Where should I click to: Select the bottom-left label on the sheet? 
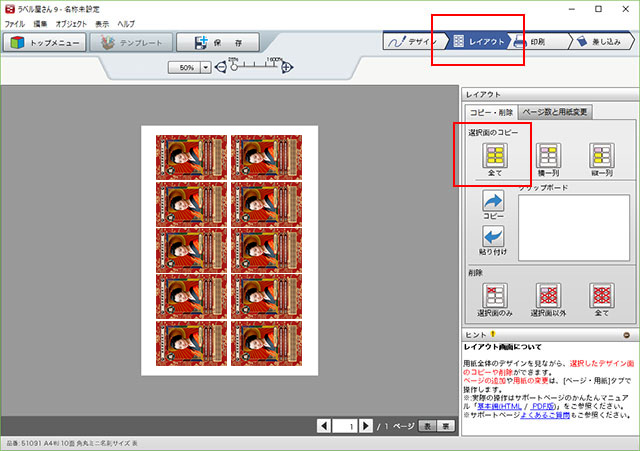coord(191,343)
